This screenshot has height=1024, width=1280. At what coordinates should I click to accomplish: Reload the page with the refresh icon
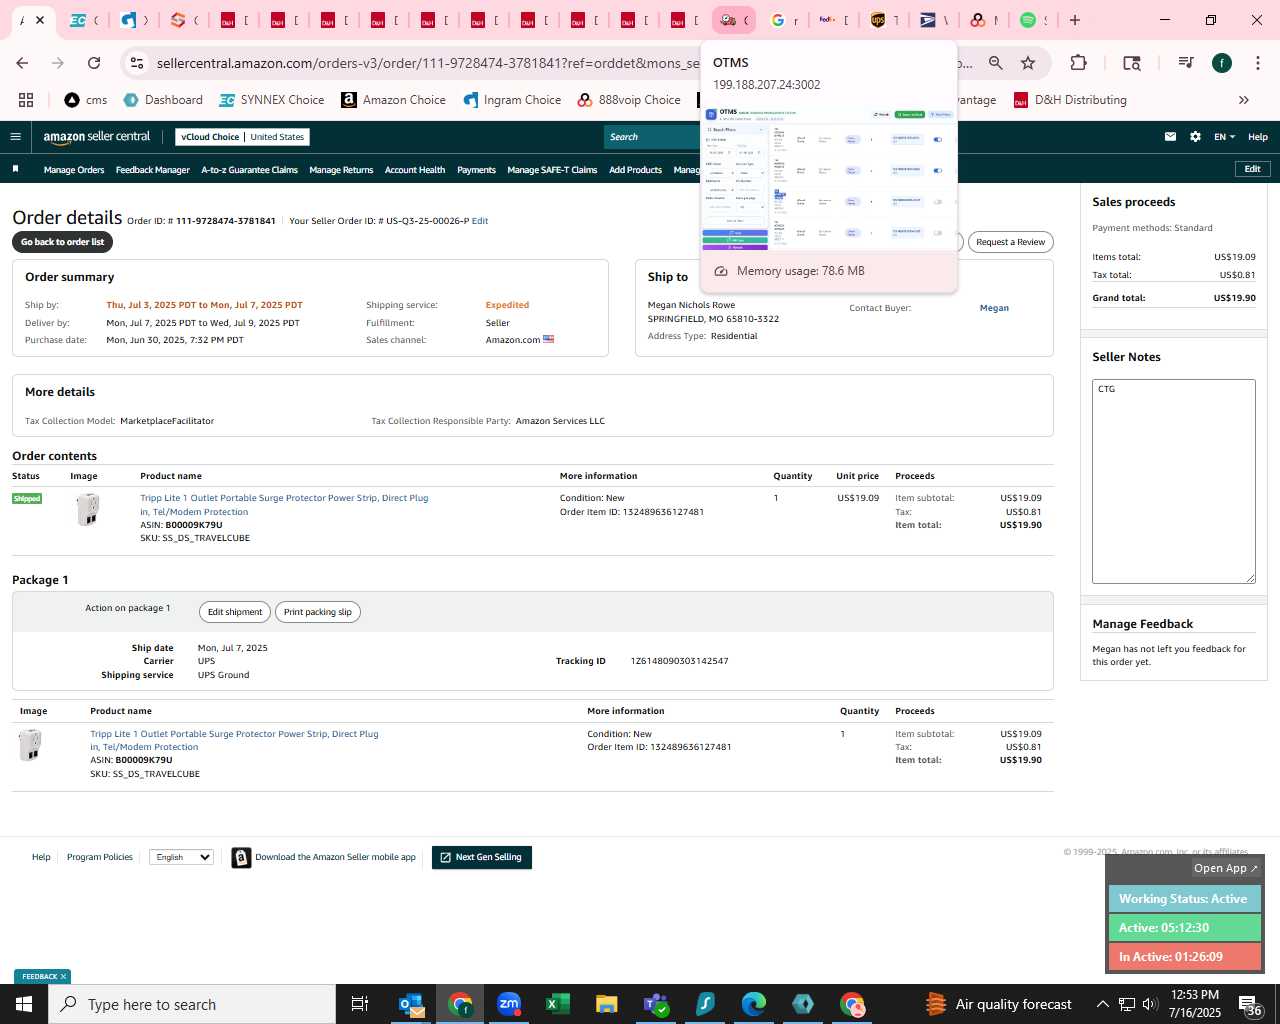[94, 63]
